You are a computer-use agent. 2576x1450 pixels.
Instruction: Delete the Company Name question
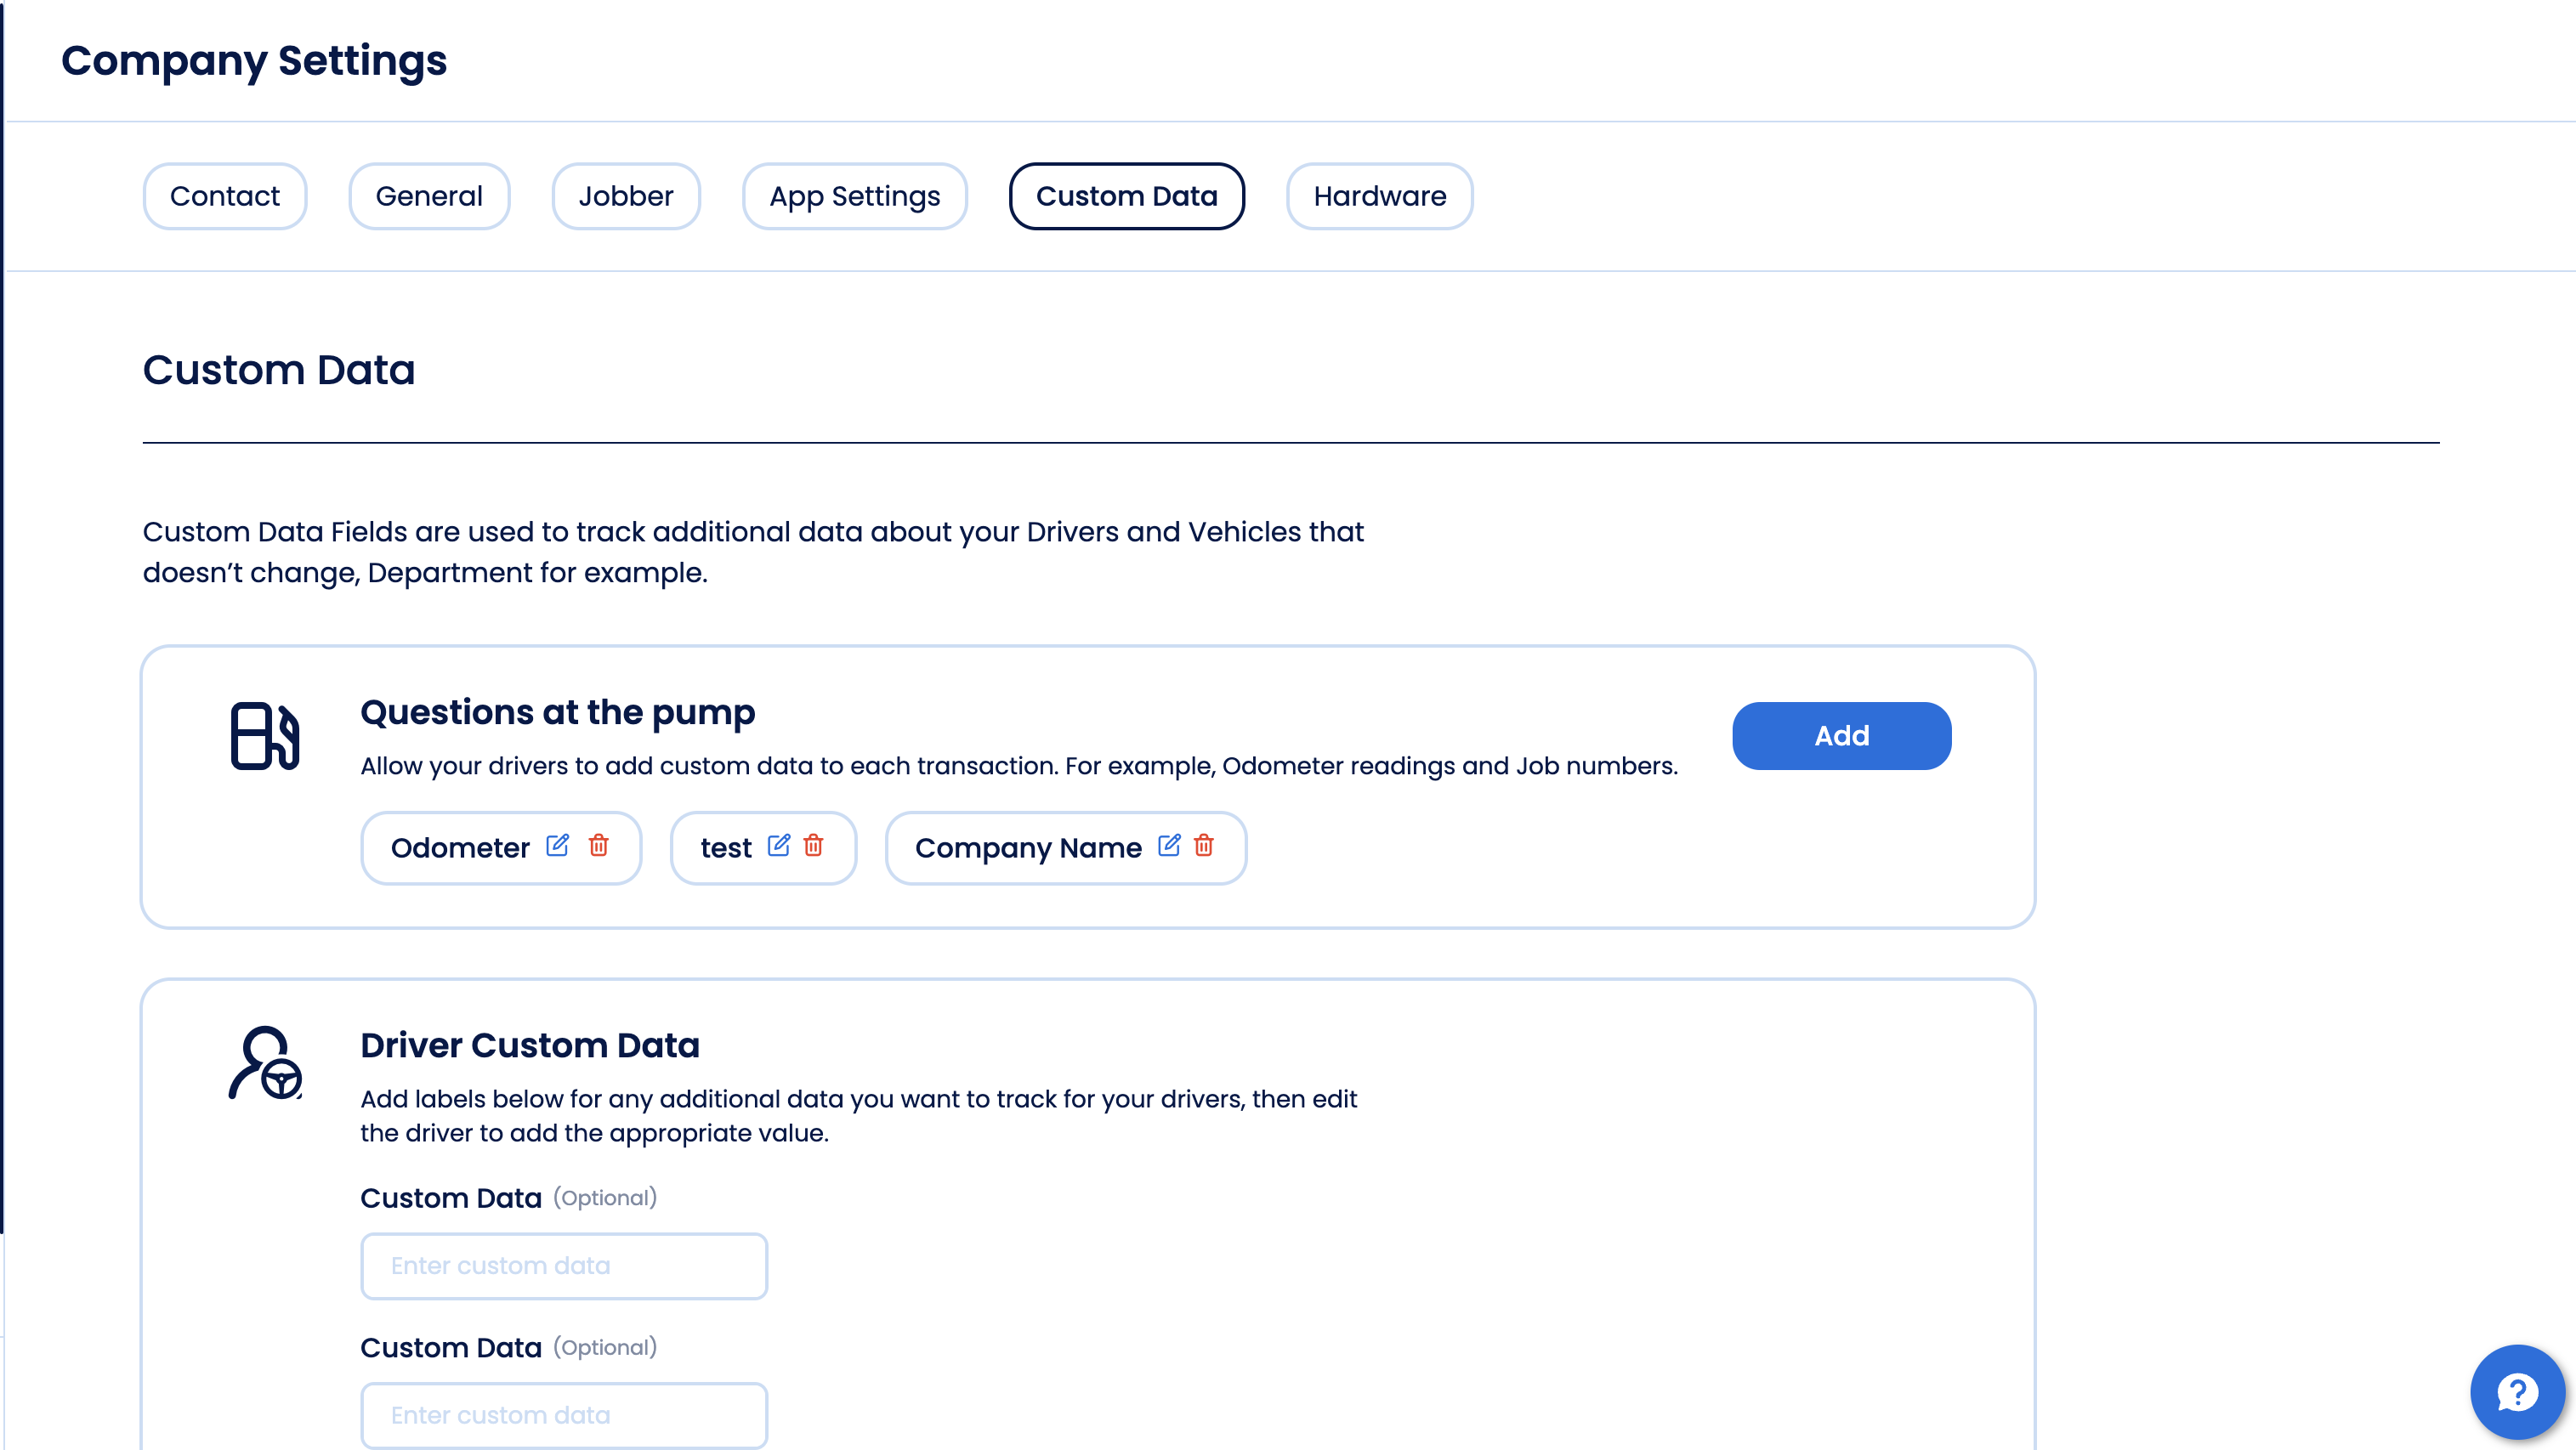(x=1204, y=846)
